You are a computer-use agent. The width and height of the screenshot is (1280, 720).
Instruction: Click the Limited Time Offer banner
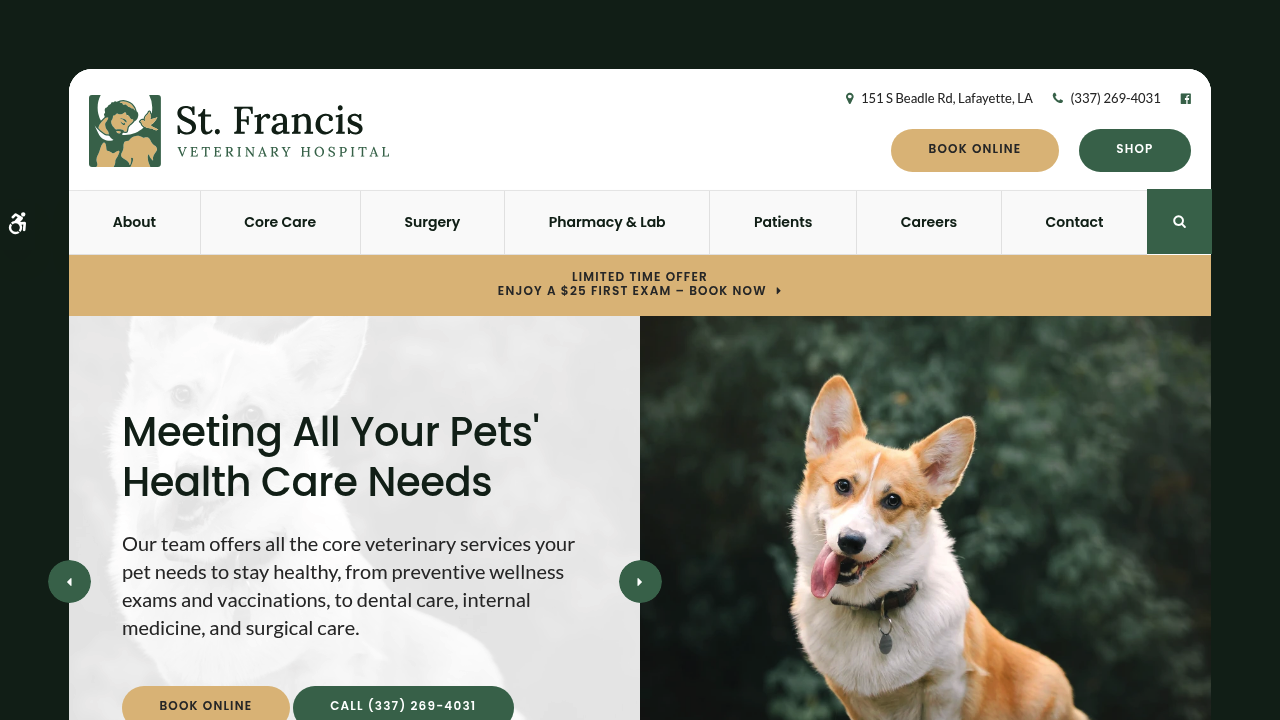pyautogui.click(x=640, y=285)
